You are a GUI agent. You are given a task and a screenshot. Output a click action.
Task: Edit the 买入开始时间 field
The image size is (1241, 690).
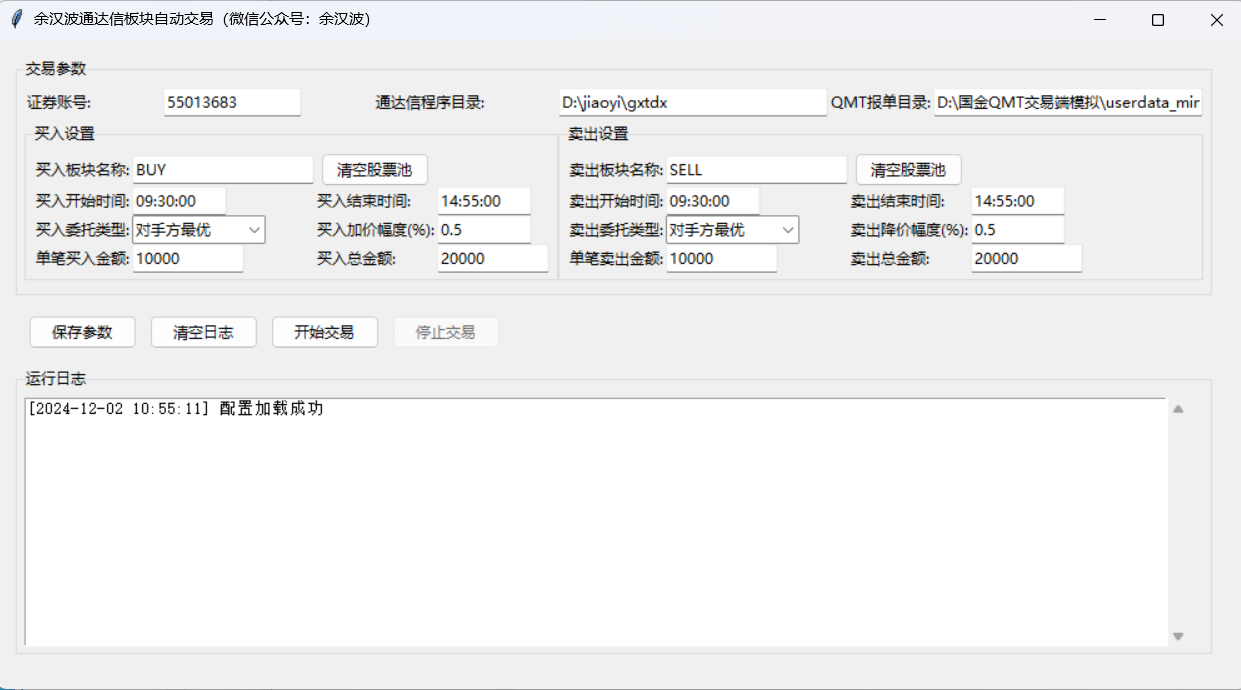point(179,201)
